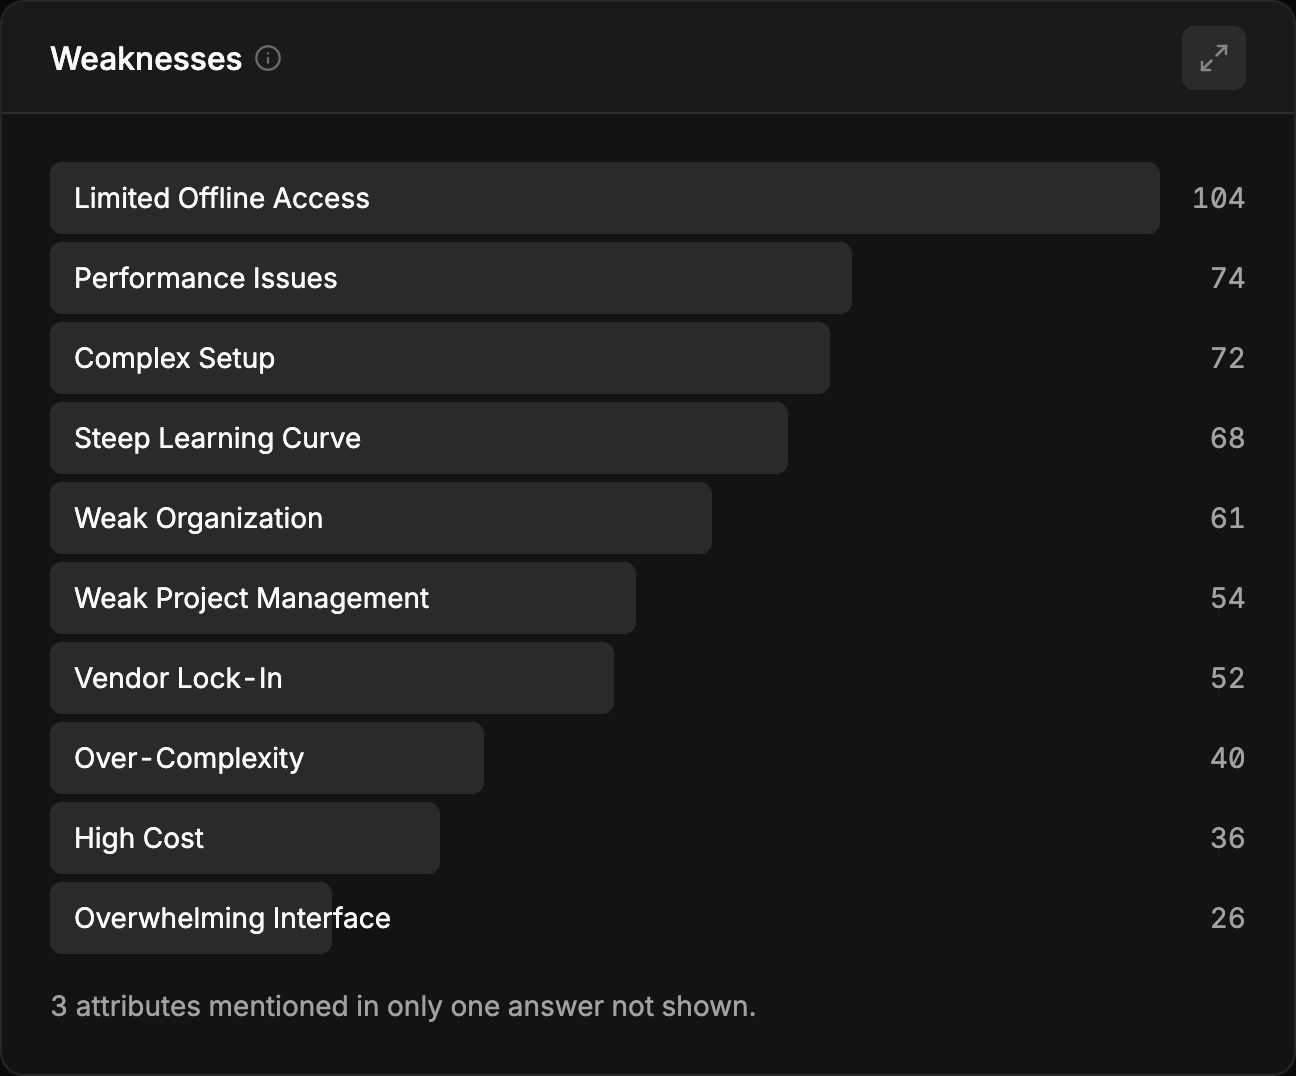Click the count value 52
Screen dimensions: 1296x1076
pyautogui.click(x=1227, y=678)
